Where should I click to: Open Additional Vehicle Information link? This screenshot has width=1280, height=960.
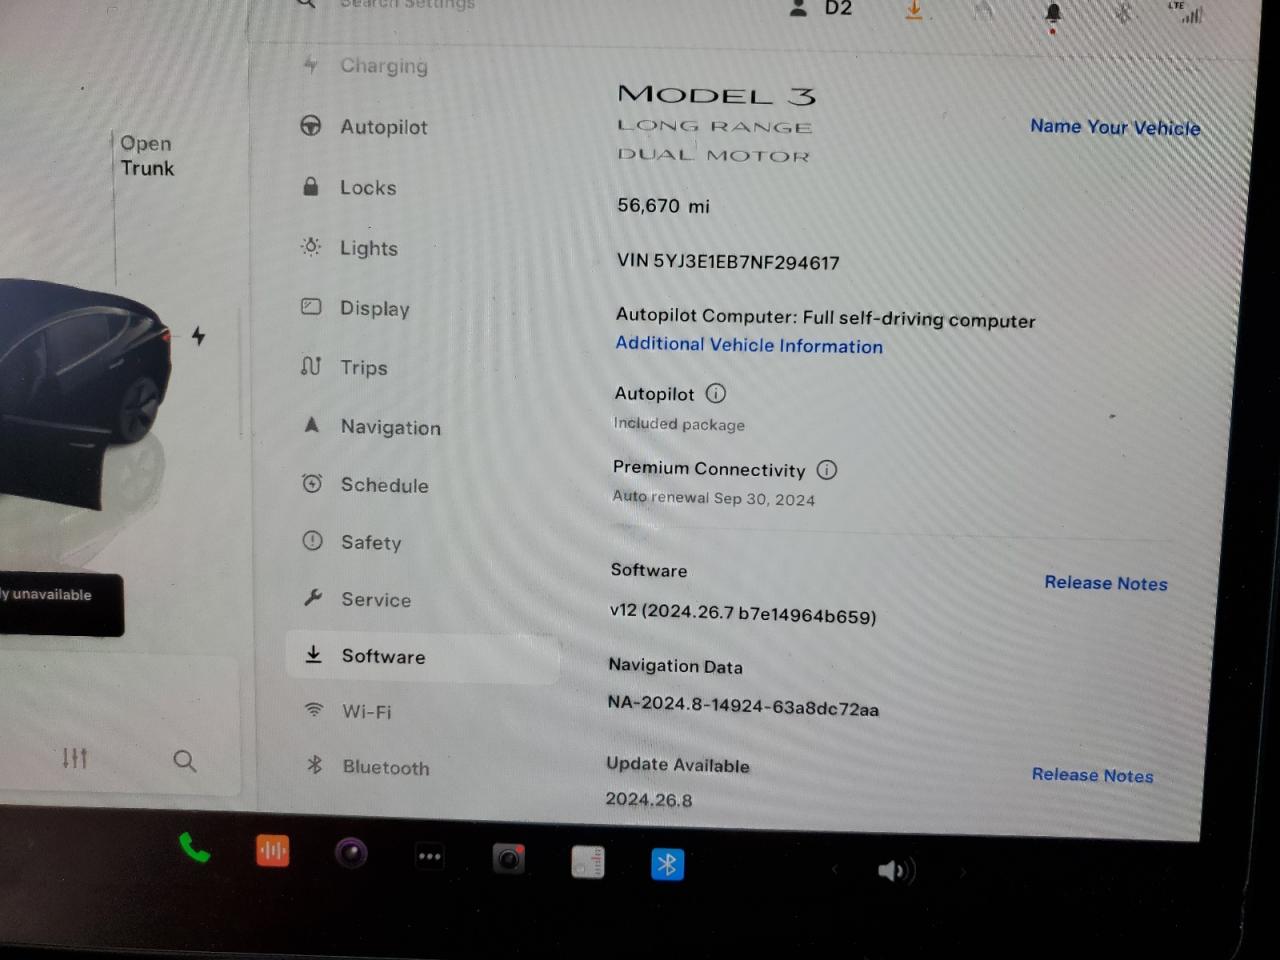pyautogui.click(x=749, y=345)
